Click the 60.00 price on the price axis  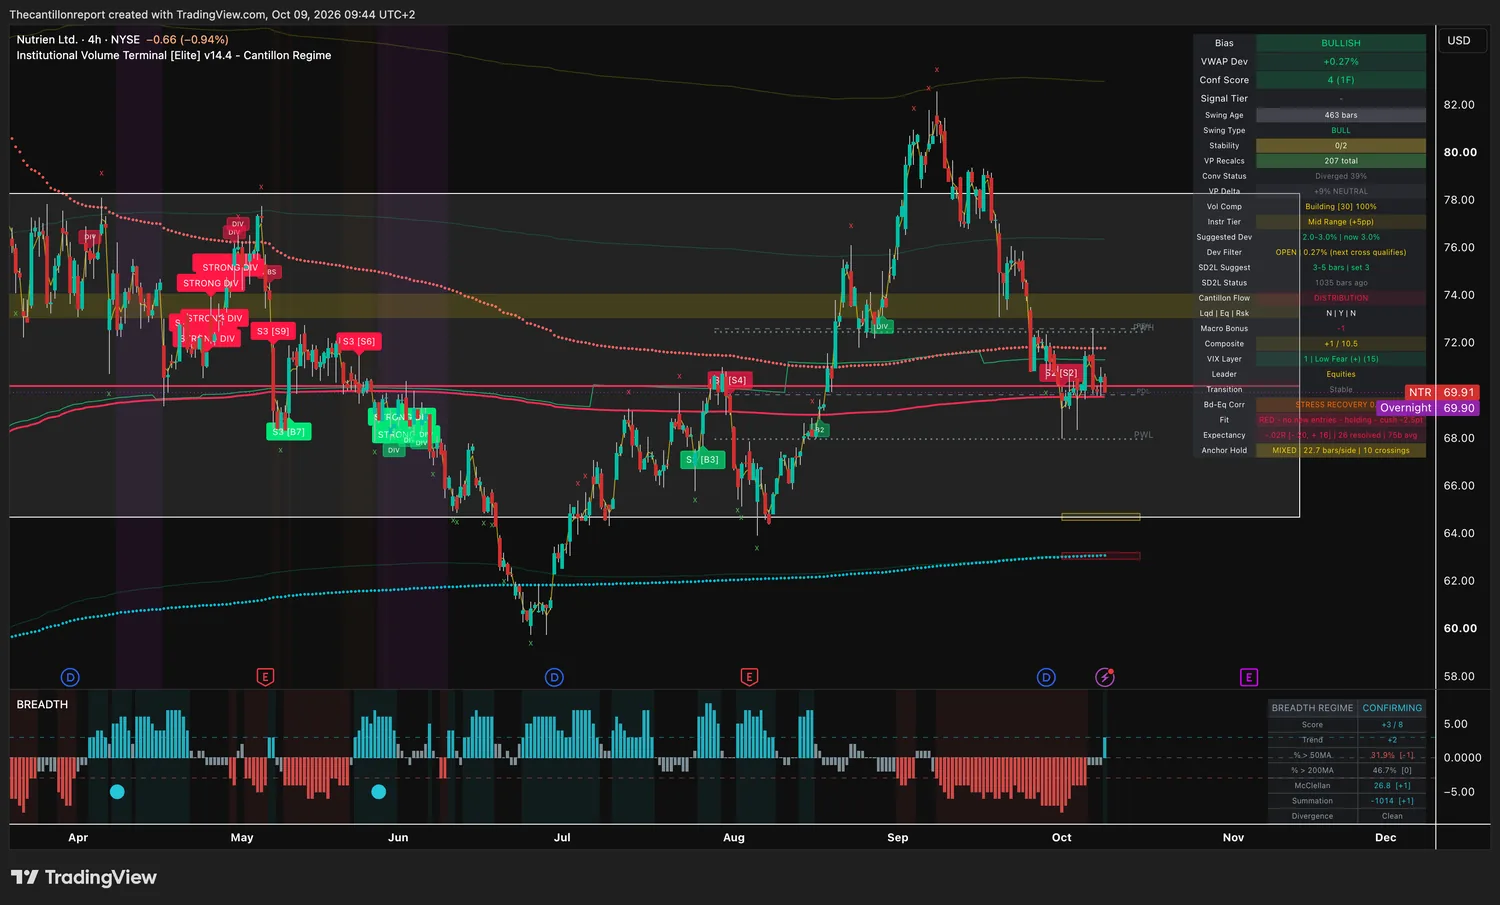pyautogui.click(x=1460, y=628)
